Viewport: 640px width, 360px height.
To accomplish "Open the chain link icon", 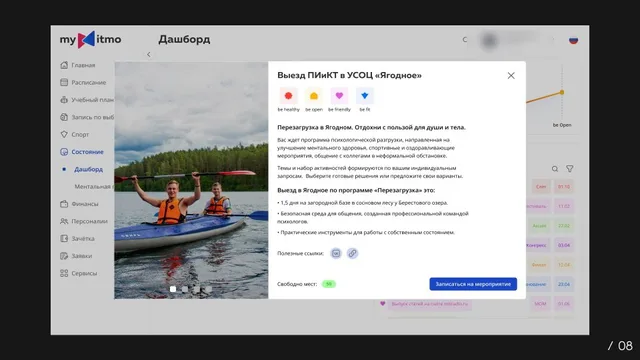I will point(352,253).
